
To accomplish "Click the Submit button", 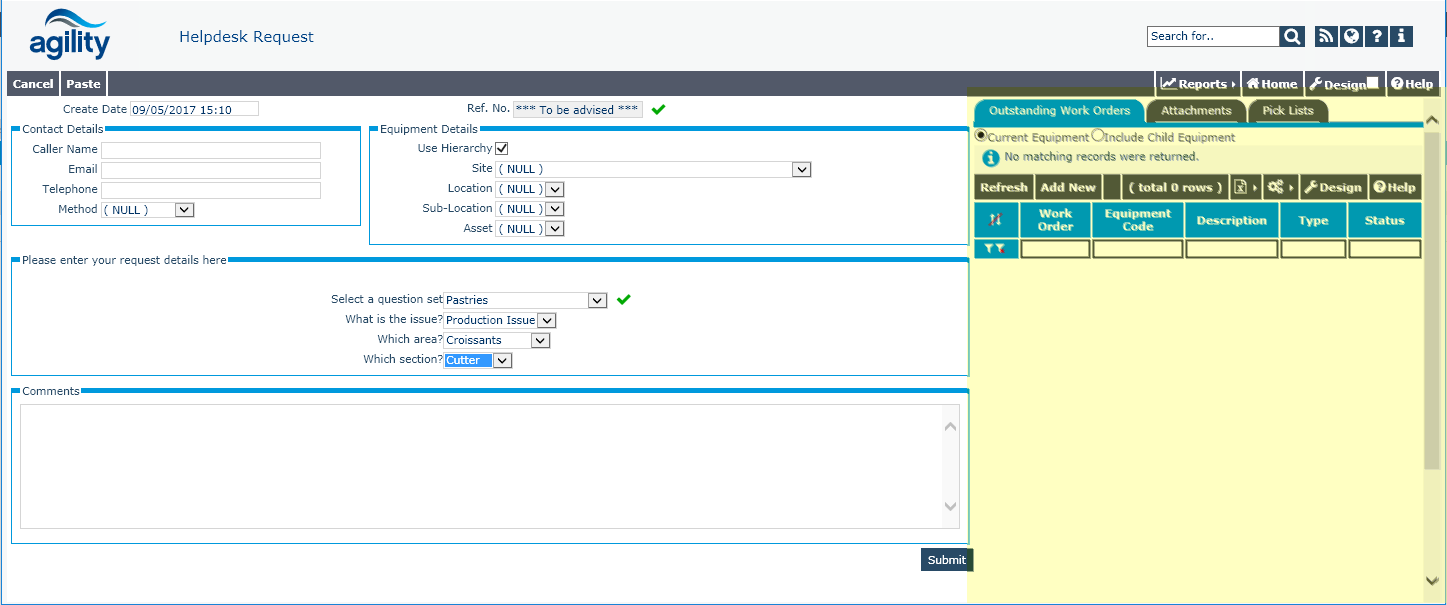I will pos(946,560).
